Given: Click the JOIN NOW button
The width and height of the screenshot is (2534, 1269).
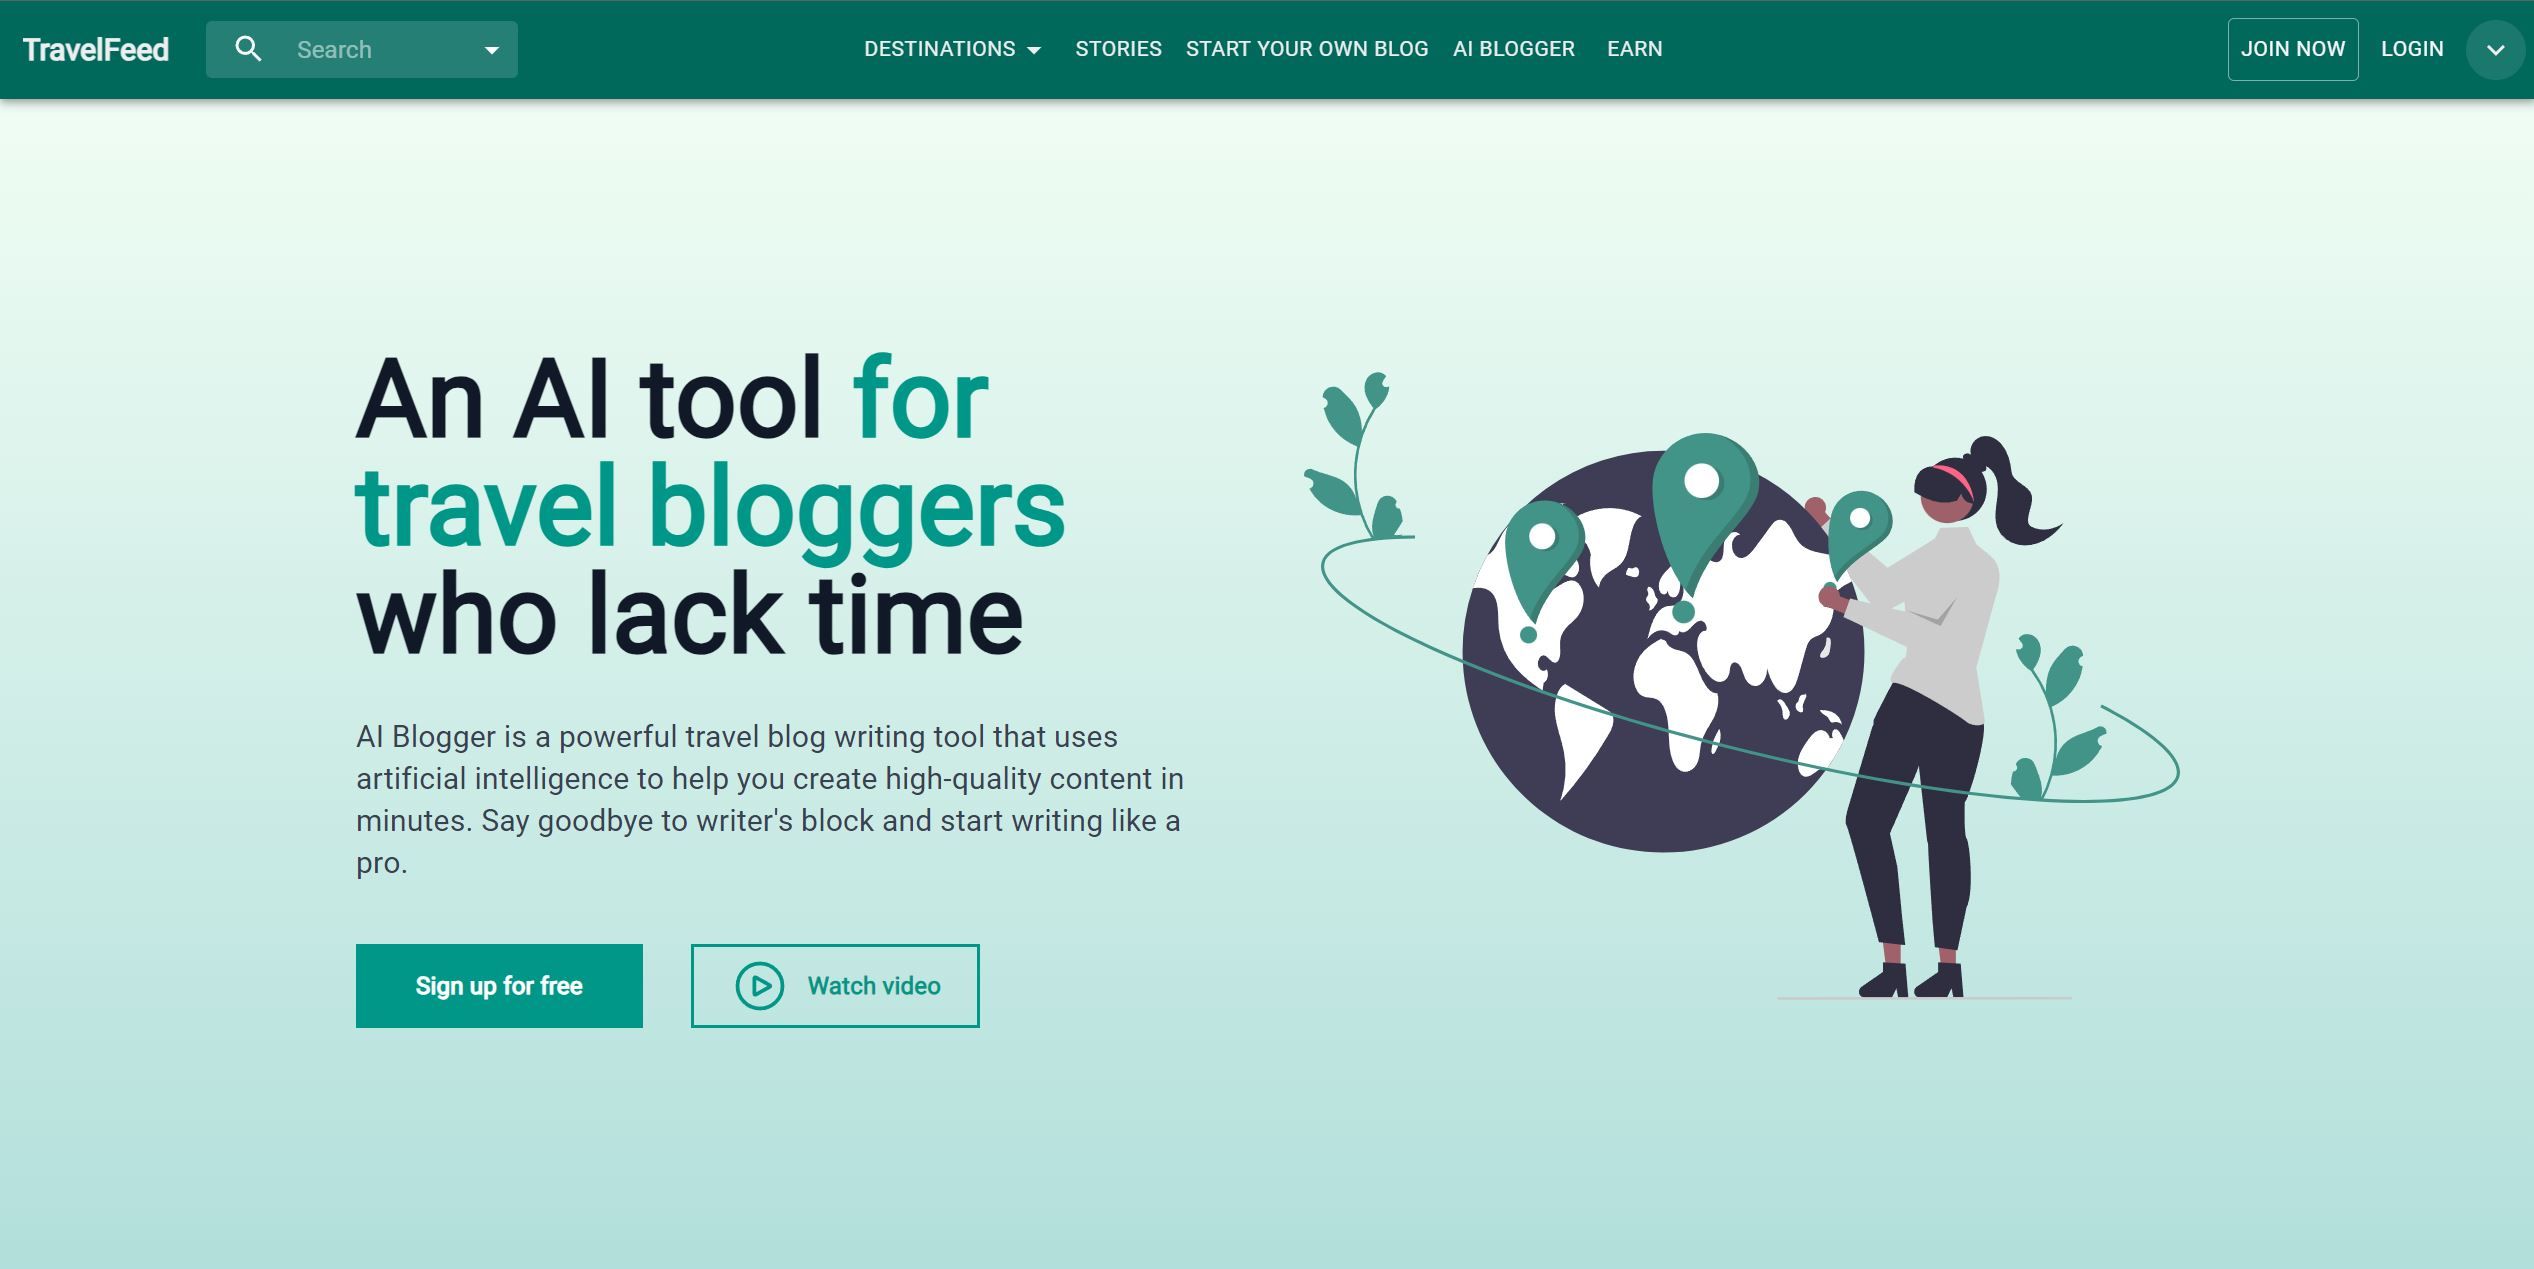Looking at the screenshot, I should 2293,49.
